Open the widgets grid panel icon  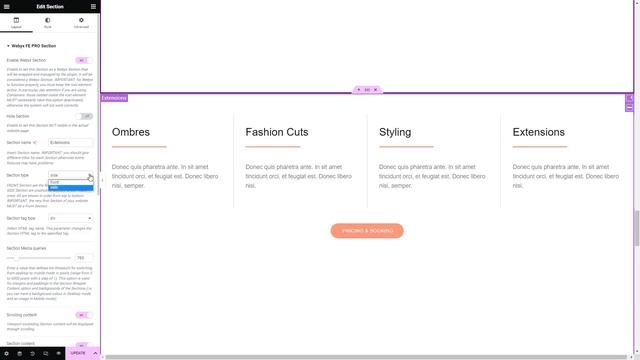93,7
